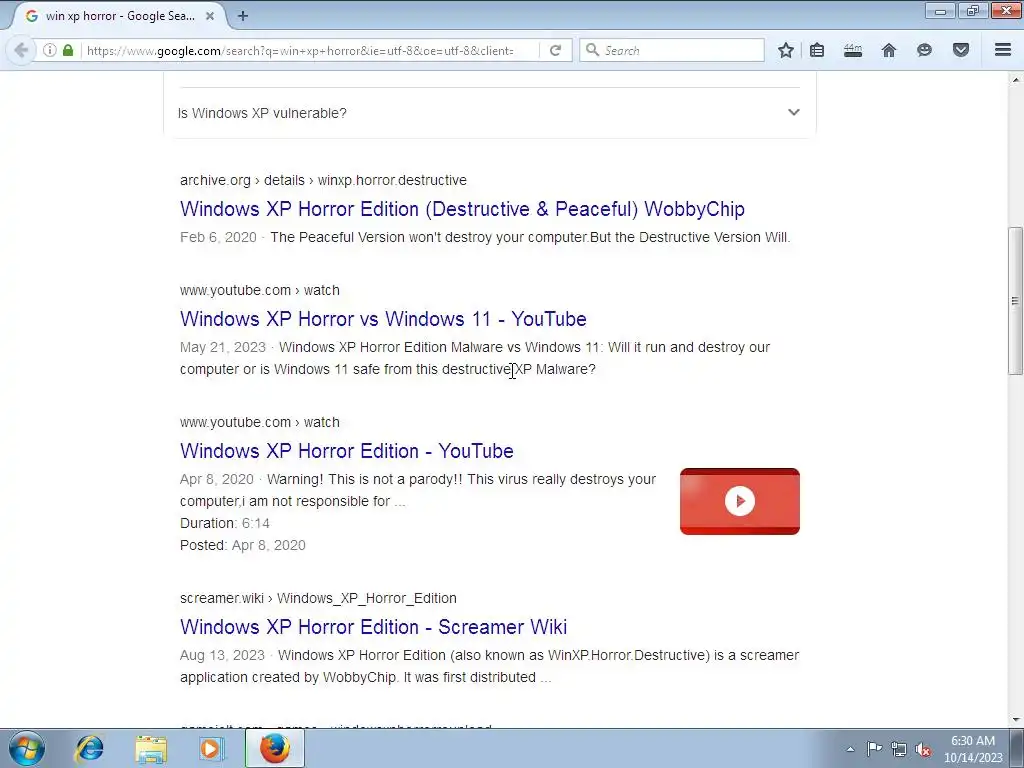Open Windows Explorer folder taskbar icon

point(151,748)
